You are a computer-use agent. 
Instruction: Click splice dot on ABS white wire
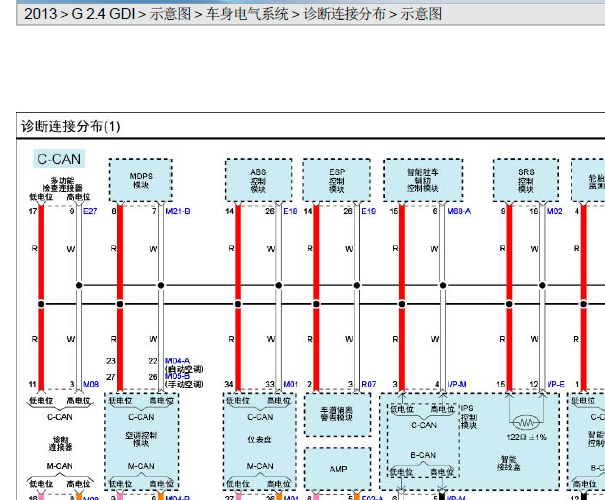[279, 285]
